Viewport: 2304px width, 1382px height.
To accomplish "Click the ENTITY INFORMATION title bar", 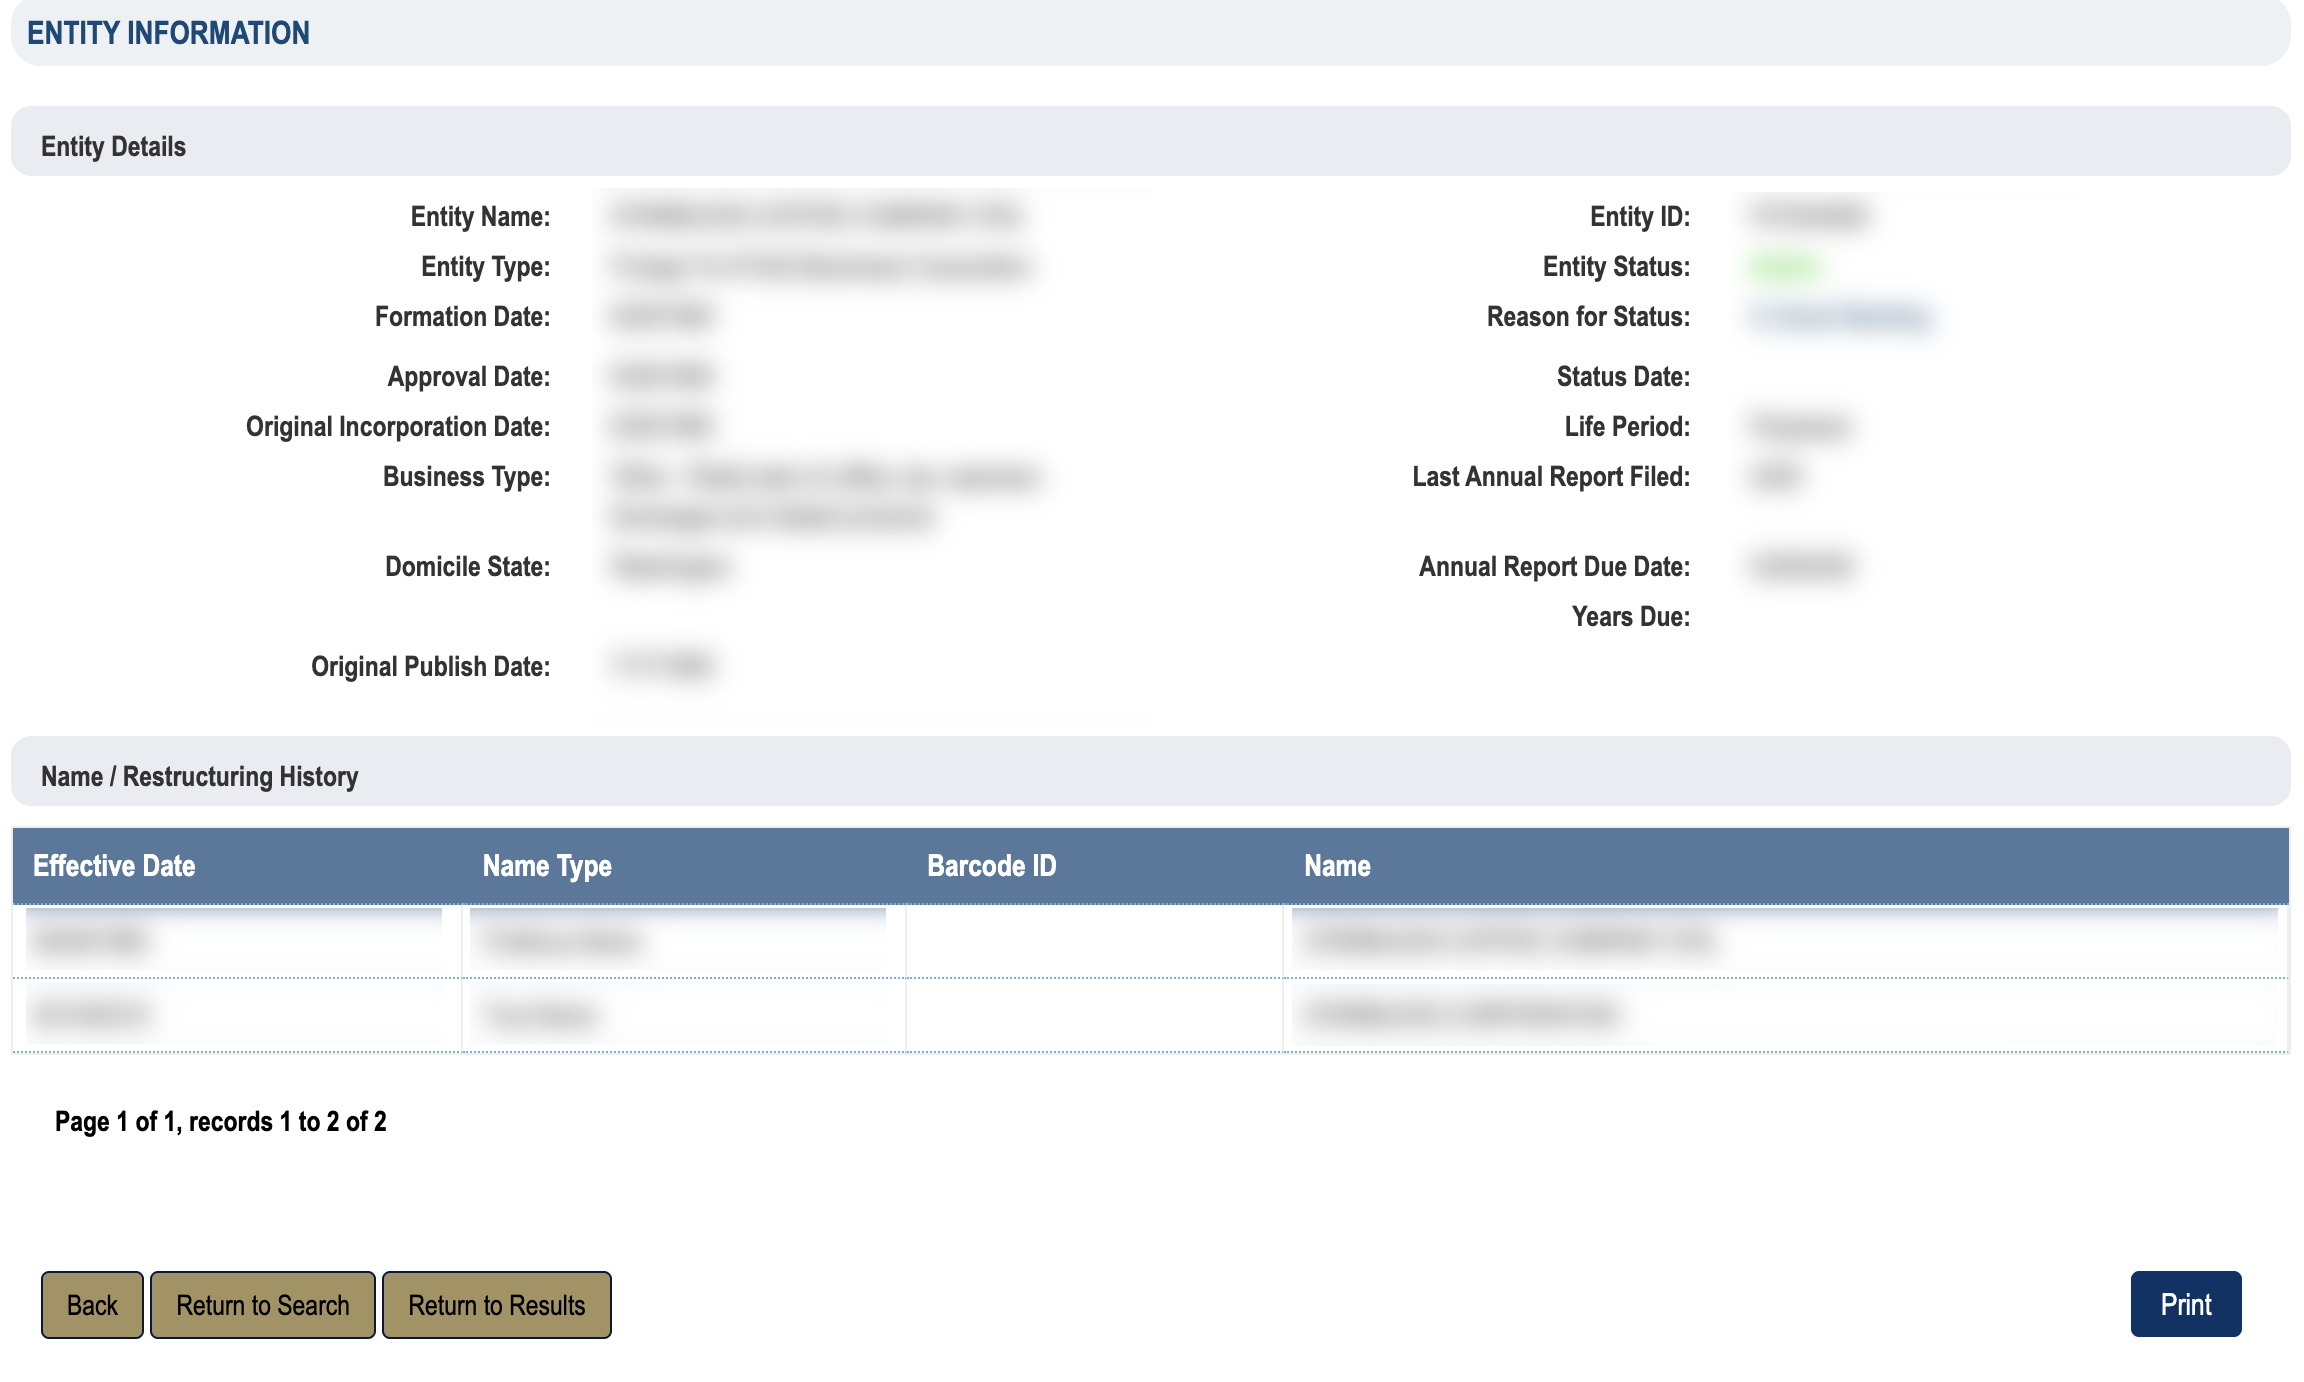I will (168, 33).
